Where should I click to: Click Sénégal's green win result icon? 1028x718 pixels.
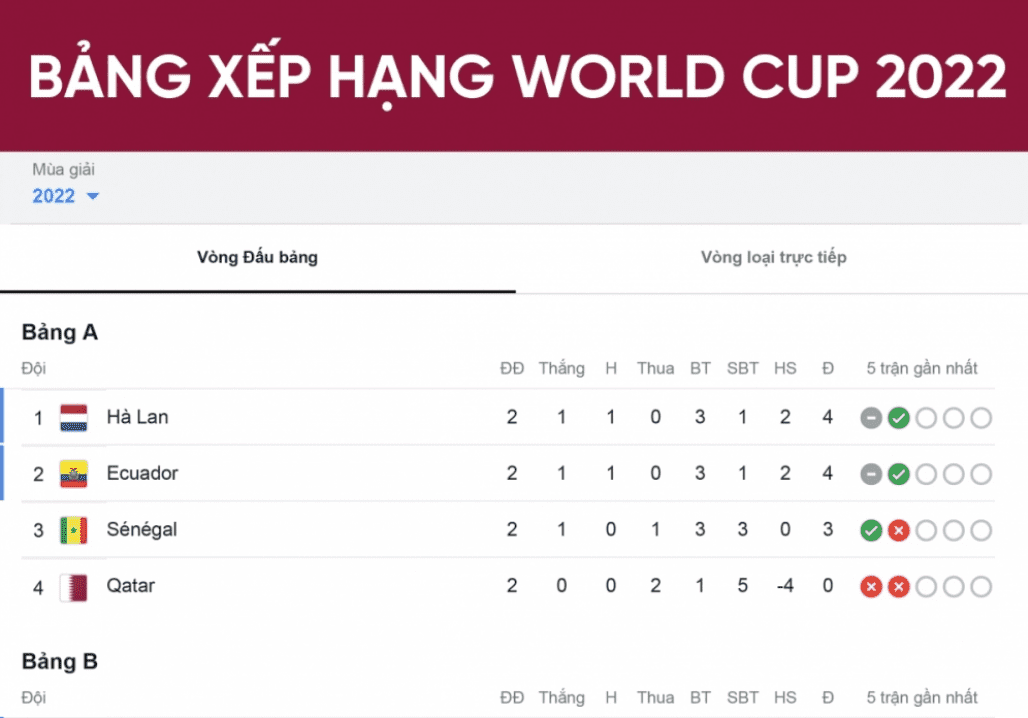[871, 530]
